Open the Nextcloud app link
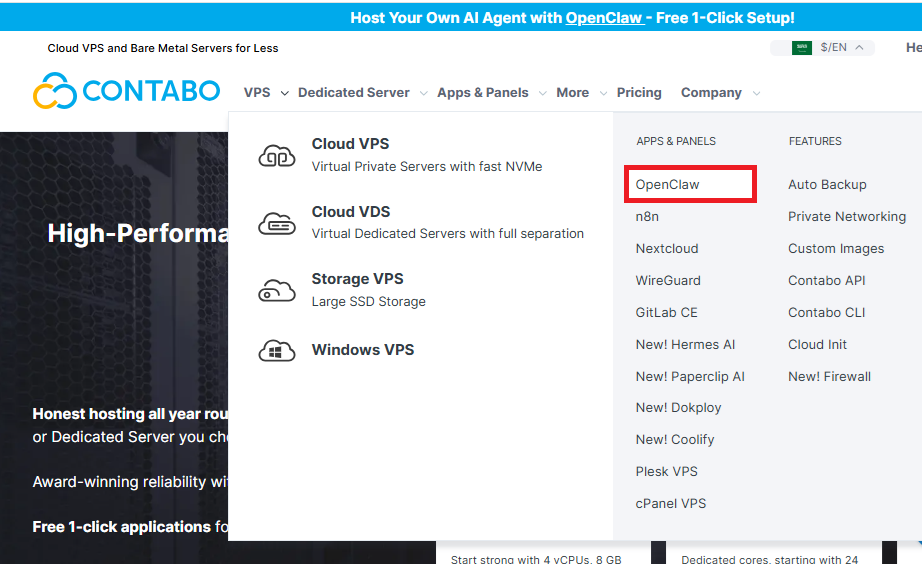922x564 pixels. pyautogui.click(x=667, y=249)
